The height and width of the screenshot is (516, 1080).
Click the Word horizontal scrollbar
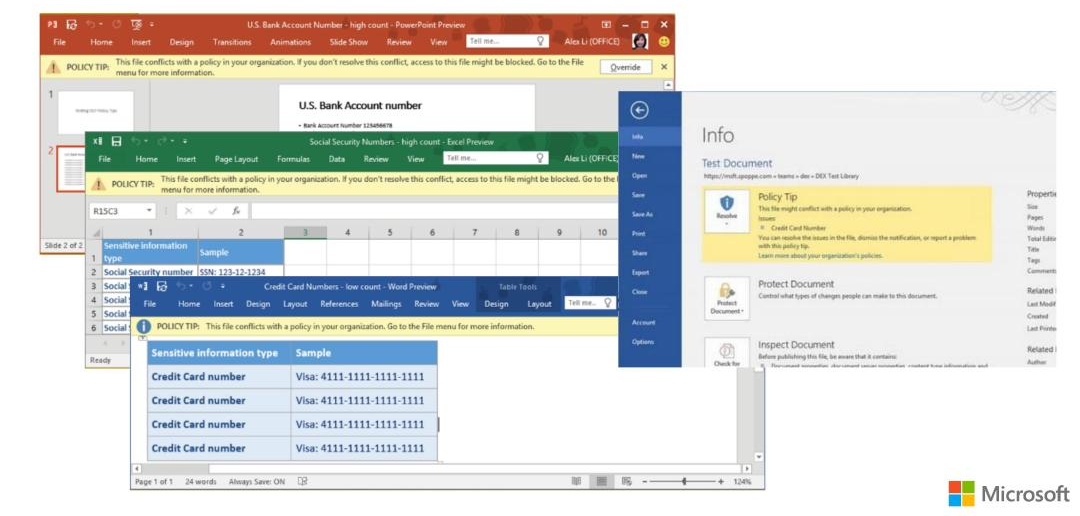(x=442, y=468)
